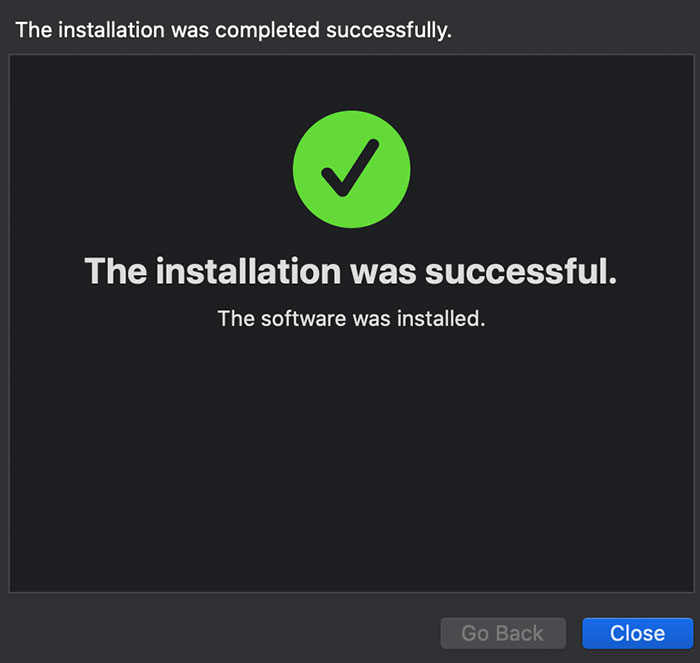Click the word 'The' starting the top title
This screenshot has width=700, height=663.
[34, 30]
